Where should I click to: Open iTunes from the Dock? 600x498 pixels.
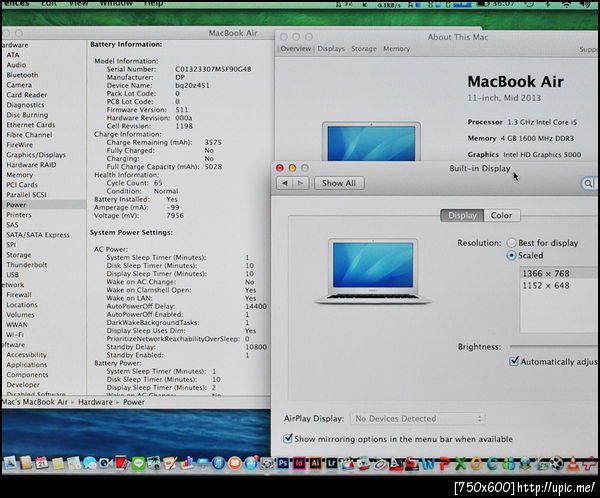[x=218, y=463]
